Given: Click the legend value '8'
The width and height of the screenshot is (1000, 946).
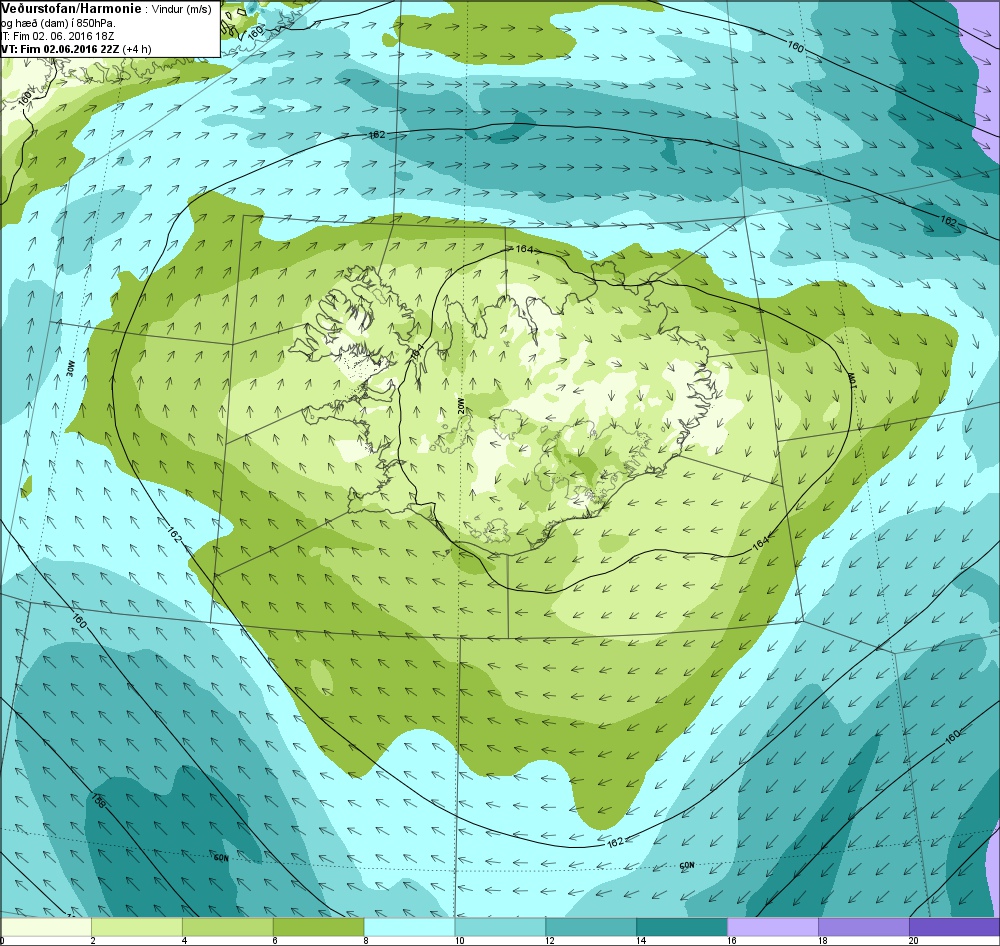Looking at the screenshot, I should tap(365, 940).
